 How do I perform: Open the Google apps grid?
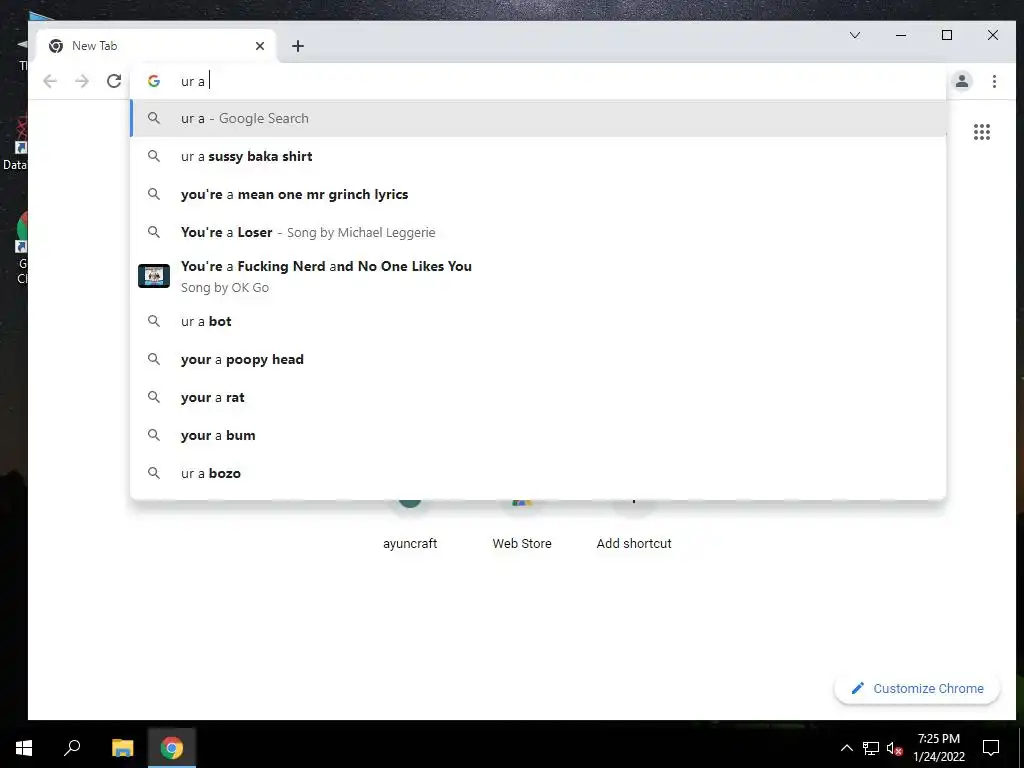tap(982, 132)
